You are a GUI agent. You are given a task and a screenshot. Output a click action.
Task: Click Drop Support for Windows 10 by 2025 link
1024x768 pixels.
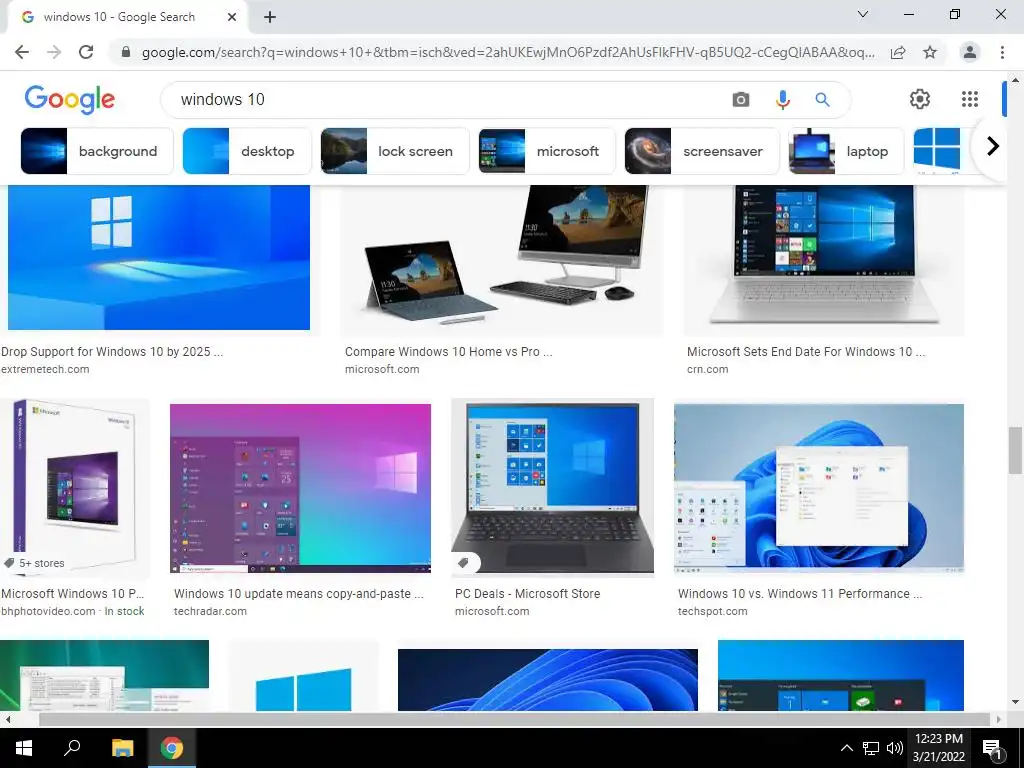click(112, 351)
